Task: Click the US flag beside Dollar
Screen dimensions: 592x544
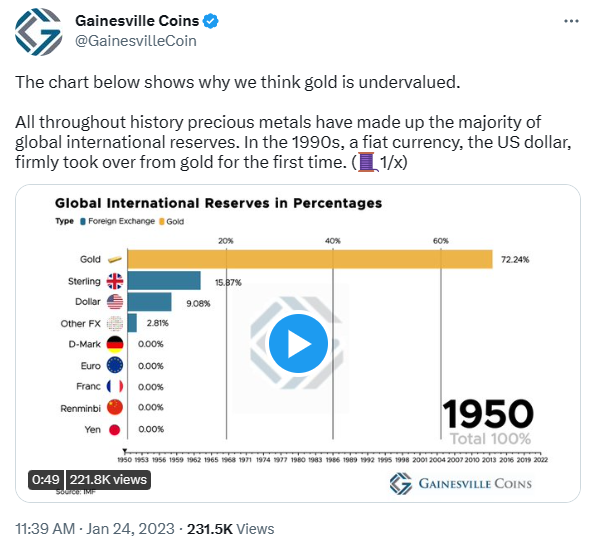Action: point(115,302)
